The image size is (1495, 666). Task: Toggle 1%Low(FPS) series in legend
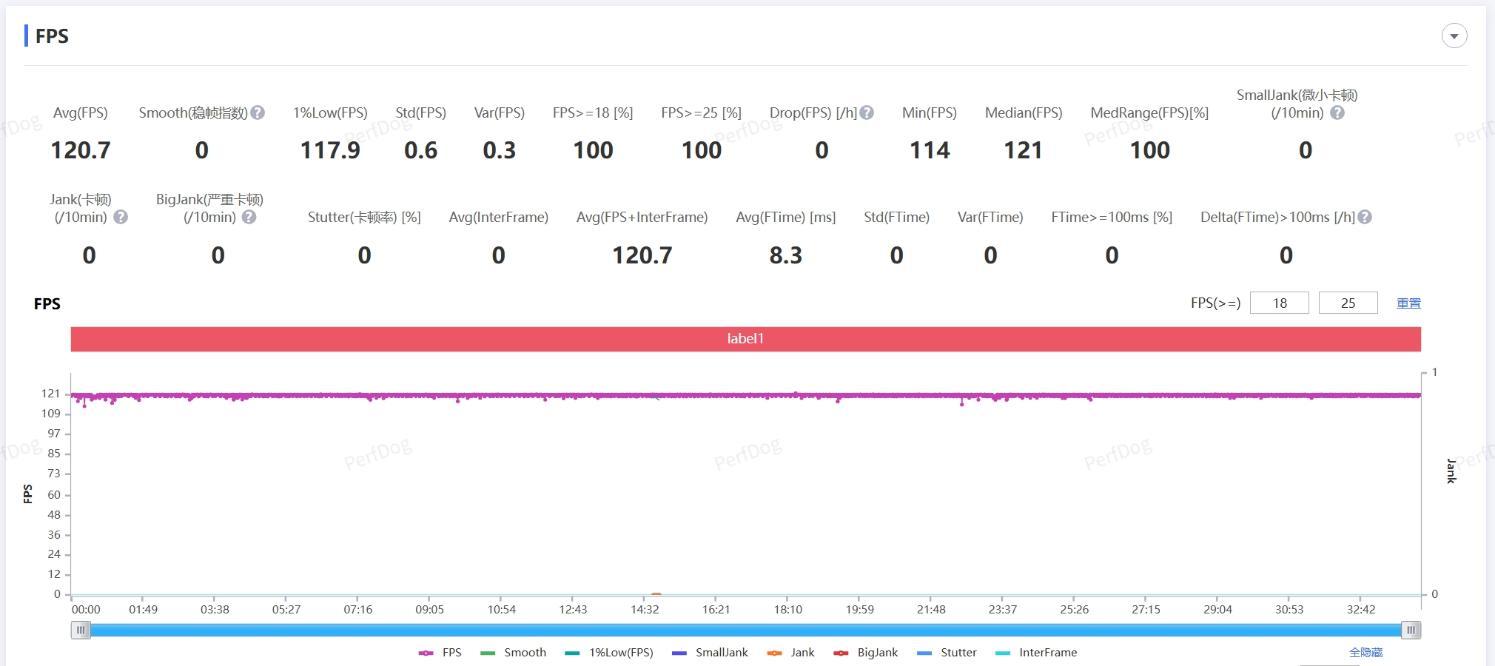tap(609, 653)
